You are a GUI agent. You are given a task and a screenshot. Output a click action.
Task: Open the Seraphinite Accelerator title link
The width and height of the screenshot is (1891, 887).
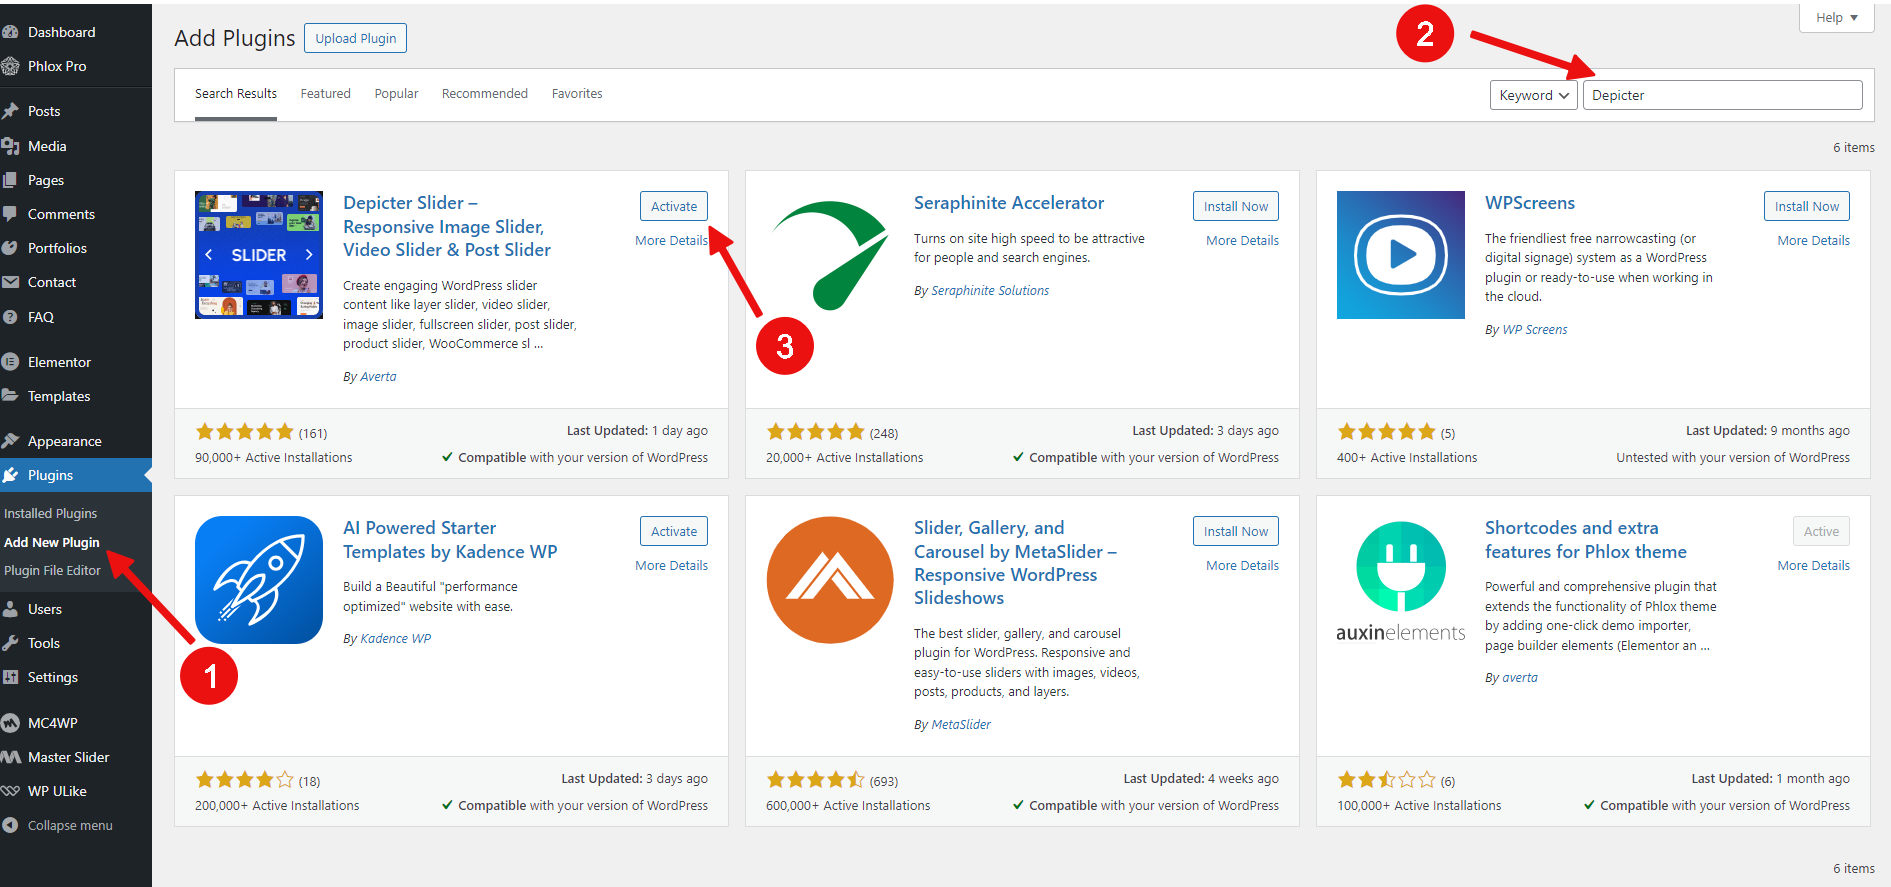coord(1009,203)
